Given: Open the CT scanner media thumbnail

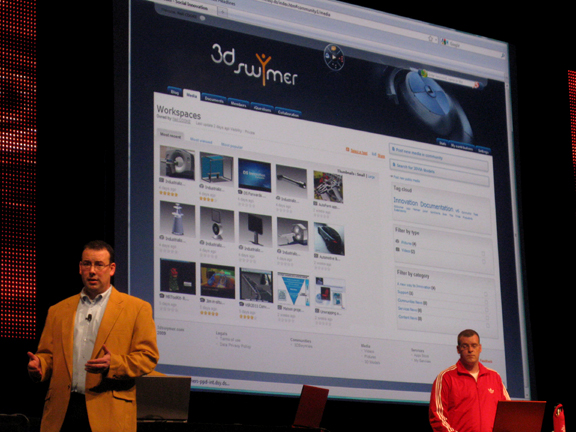Looking at the screenshot, I should (177, 163).
